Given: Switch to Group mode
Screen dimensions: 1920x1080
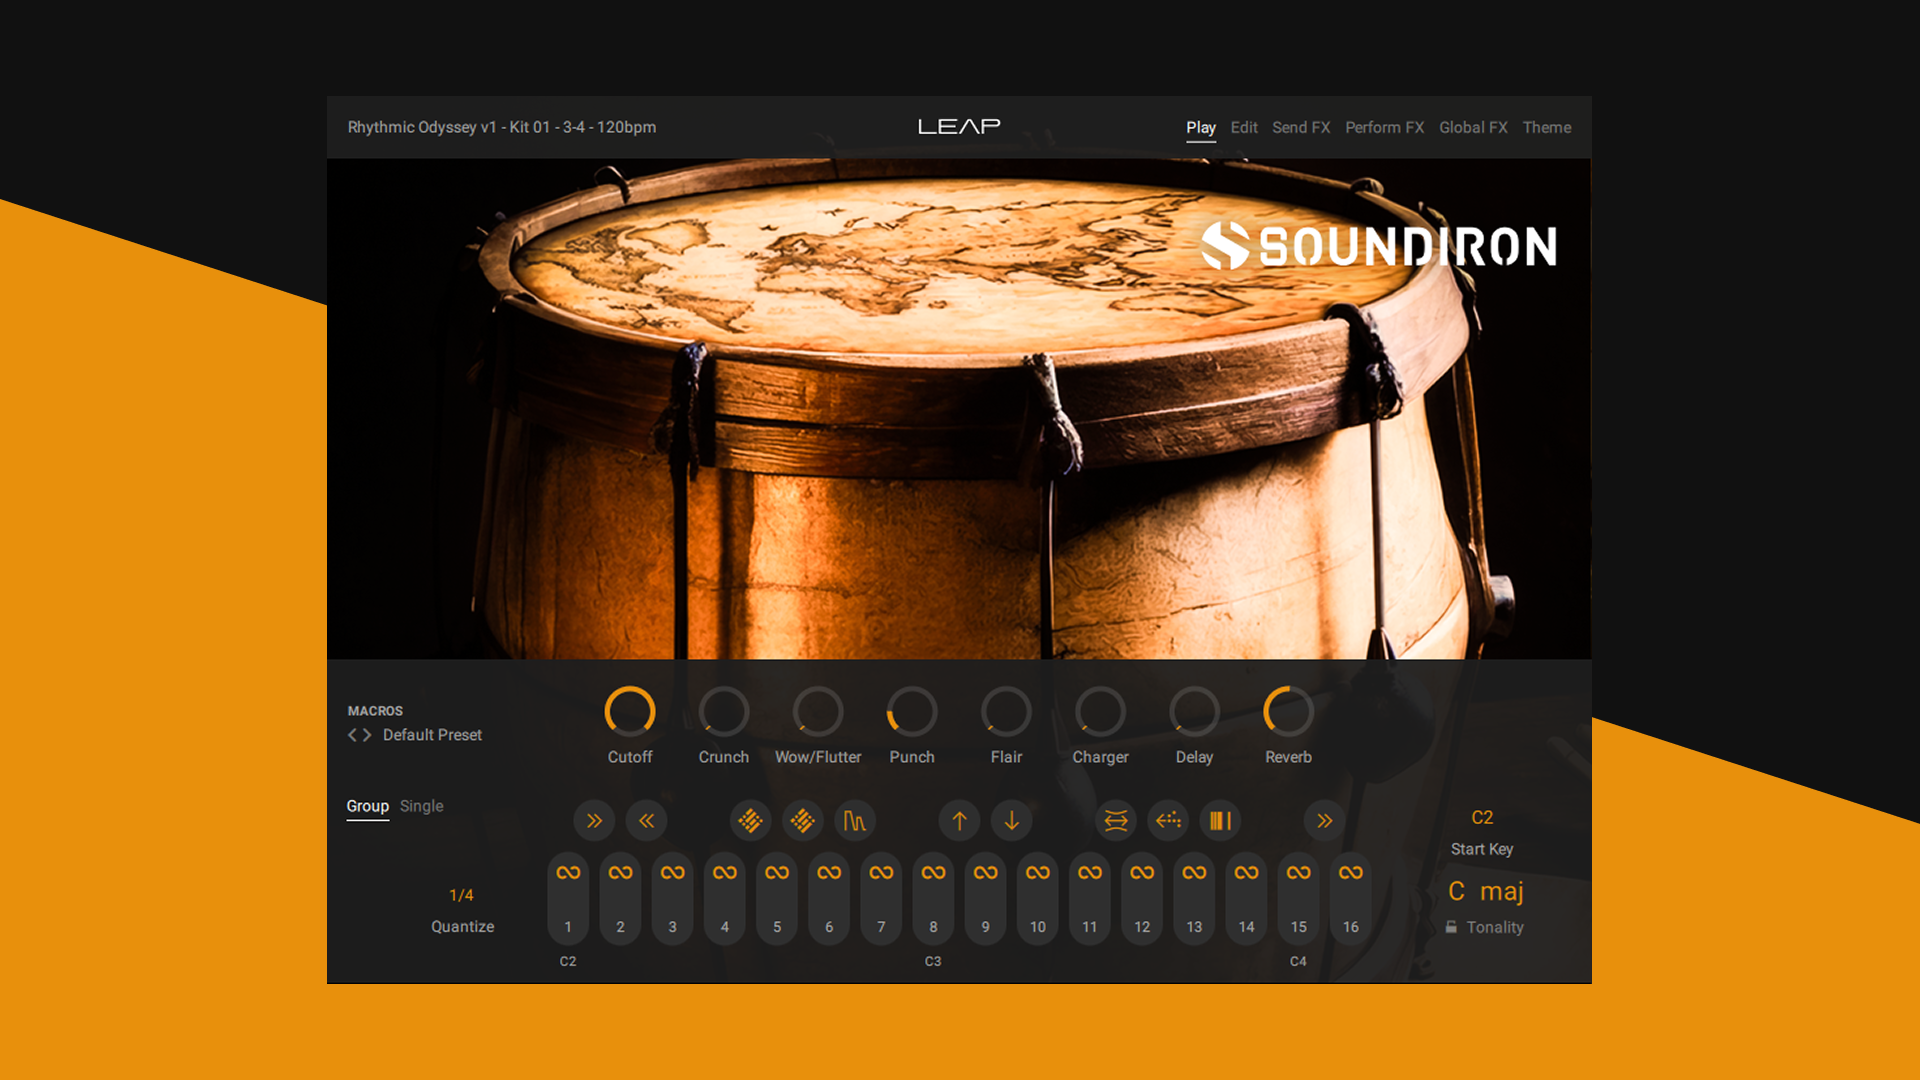Looking at the screenshot, I should click(x=367, y=806).
